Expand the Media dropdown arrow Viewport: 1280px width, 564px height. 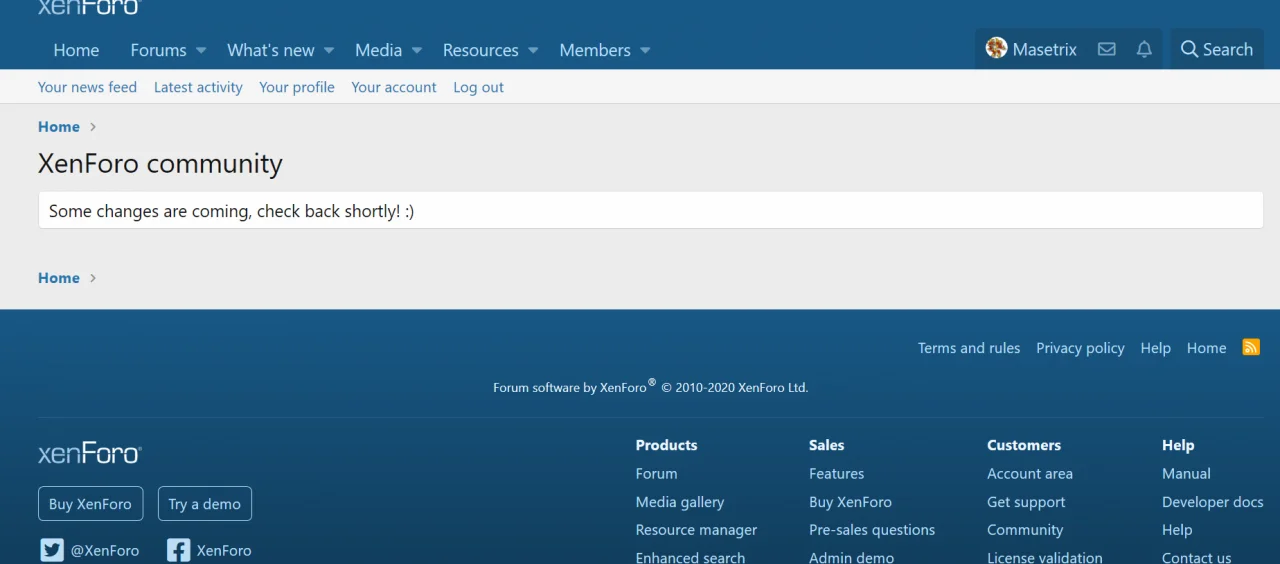[417, 50]
